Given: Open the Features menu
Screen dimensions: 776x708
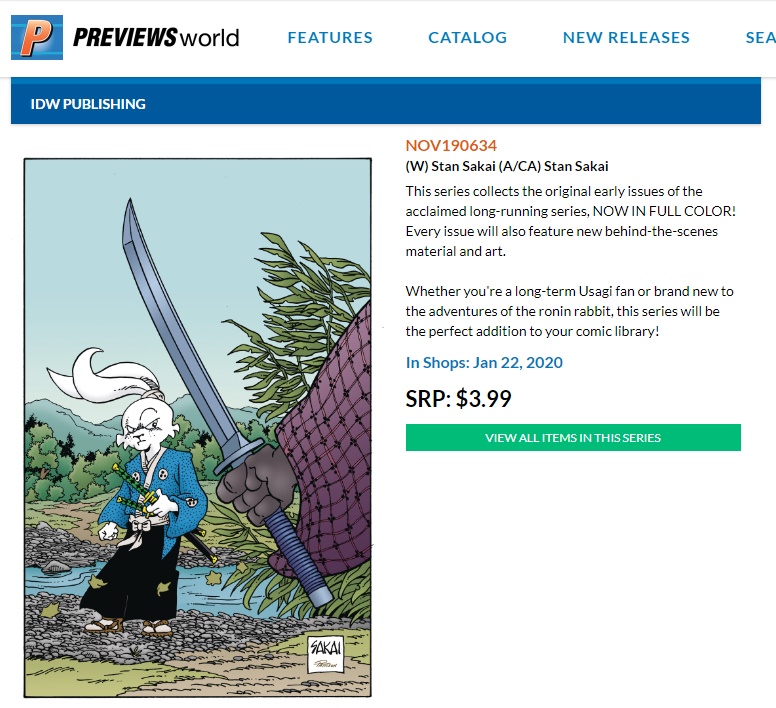Looking at the screenshot, I should pos(330,38).
